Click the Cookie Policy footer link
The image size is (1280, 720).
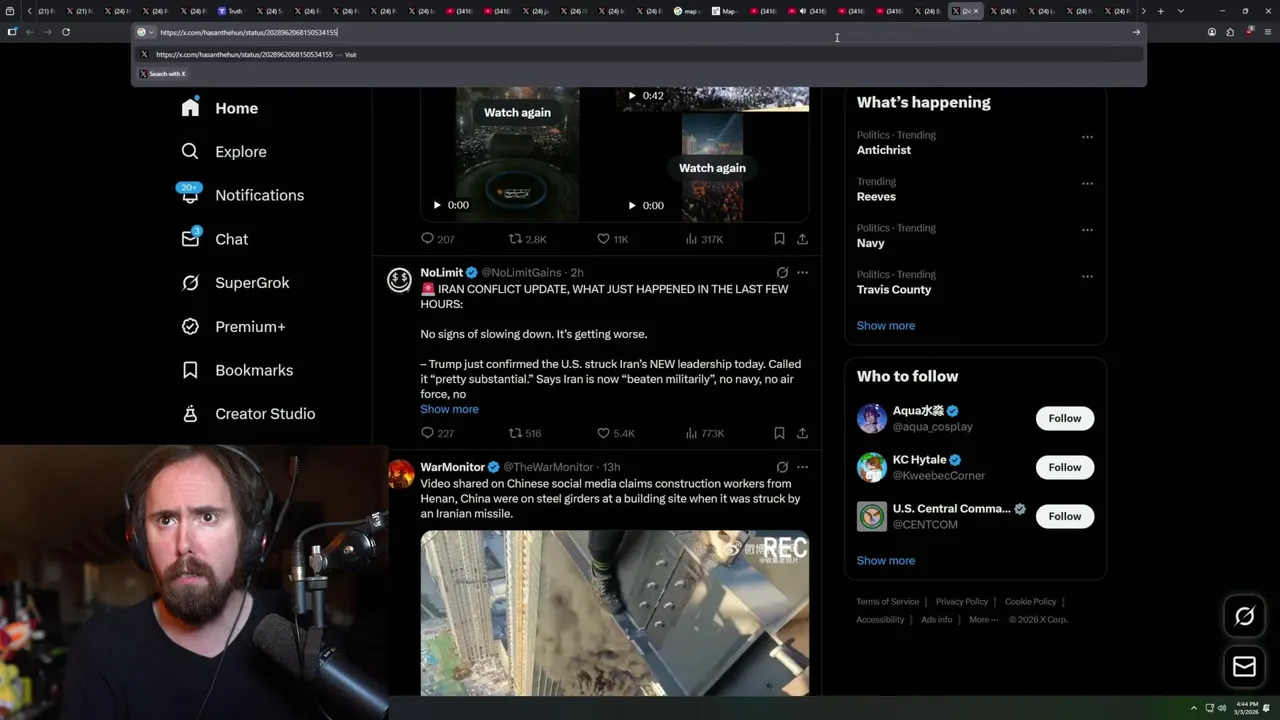pos(1030,602)
